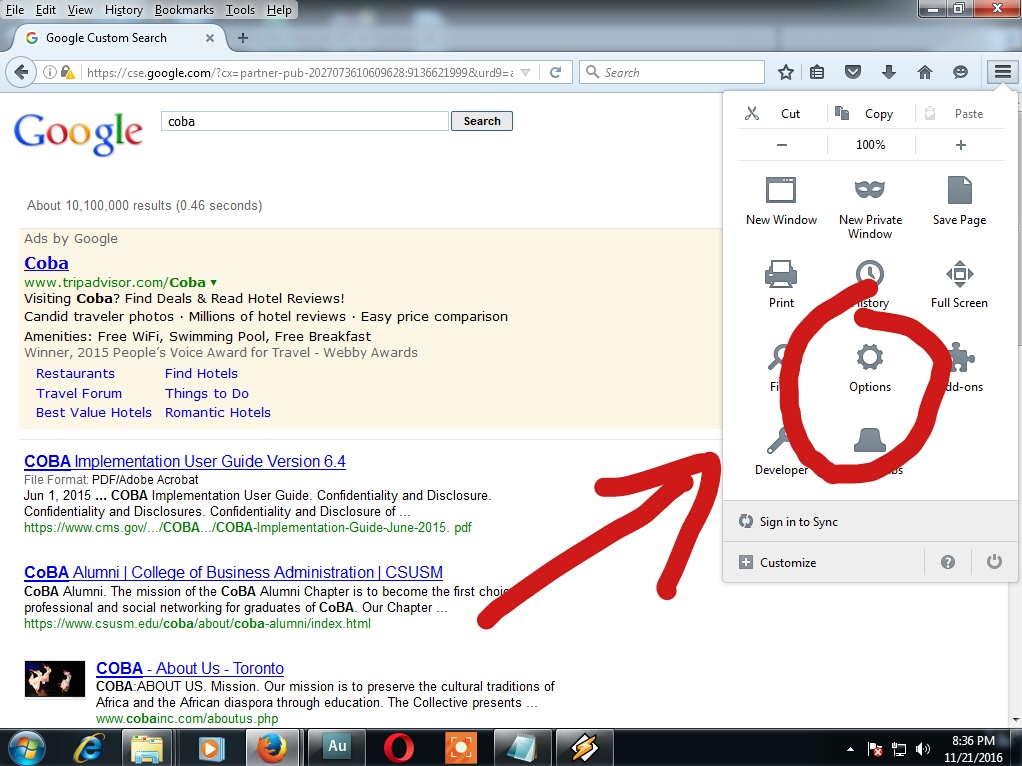The height and width of the screenshot is (766, 1022).
Task: Open COBA - About Us - Toronto result
Action: pos(190,668)
